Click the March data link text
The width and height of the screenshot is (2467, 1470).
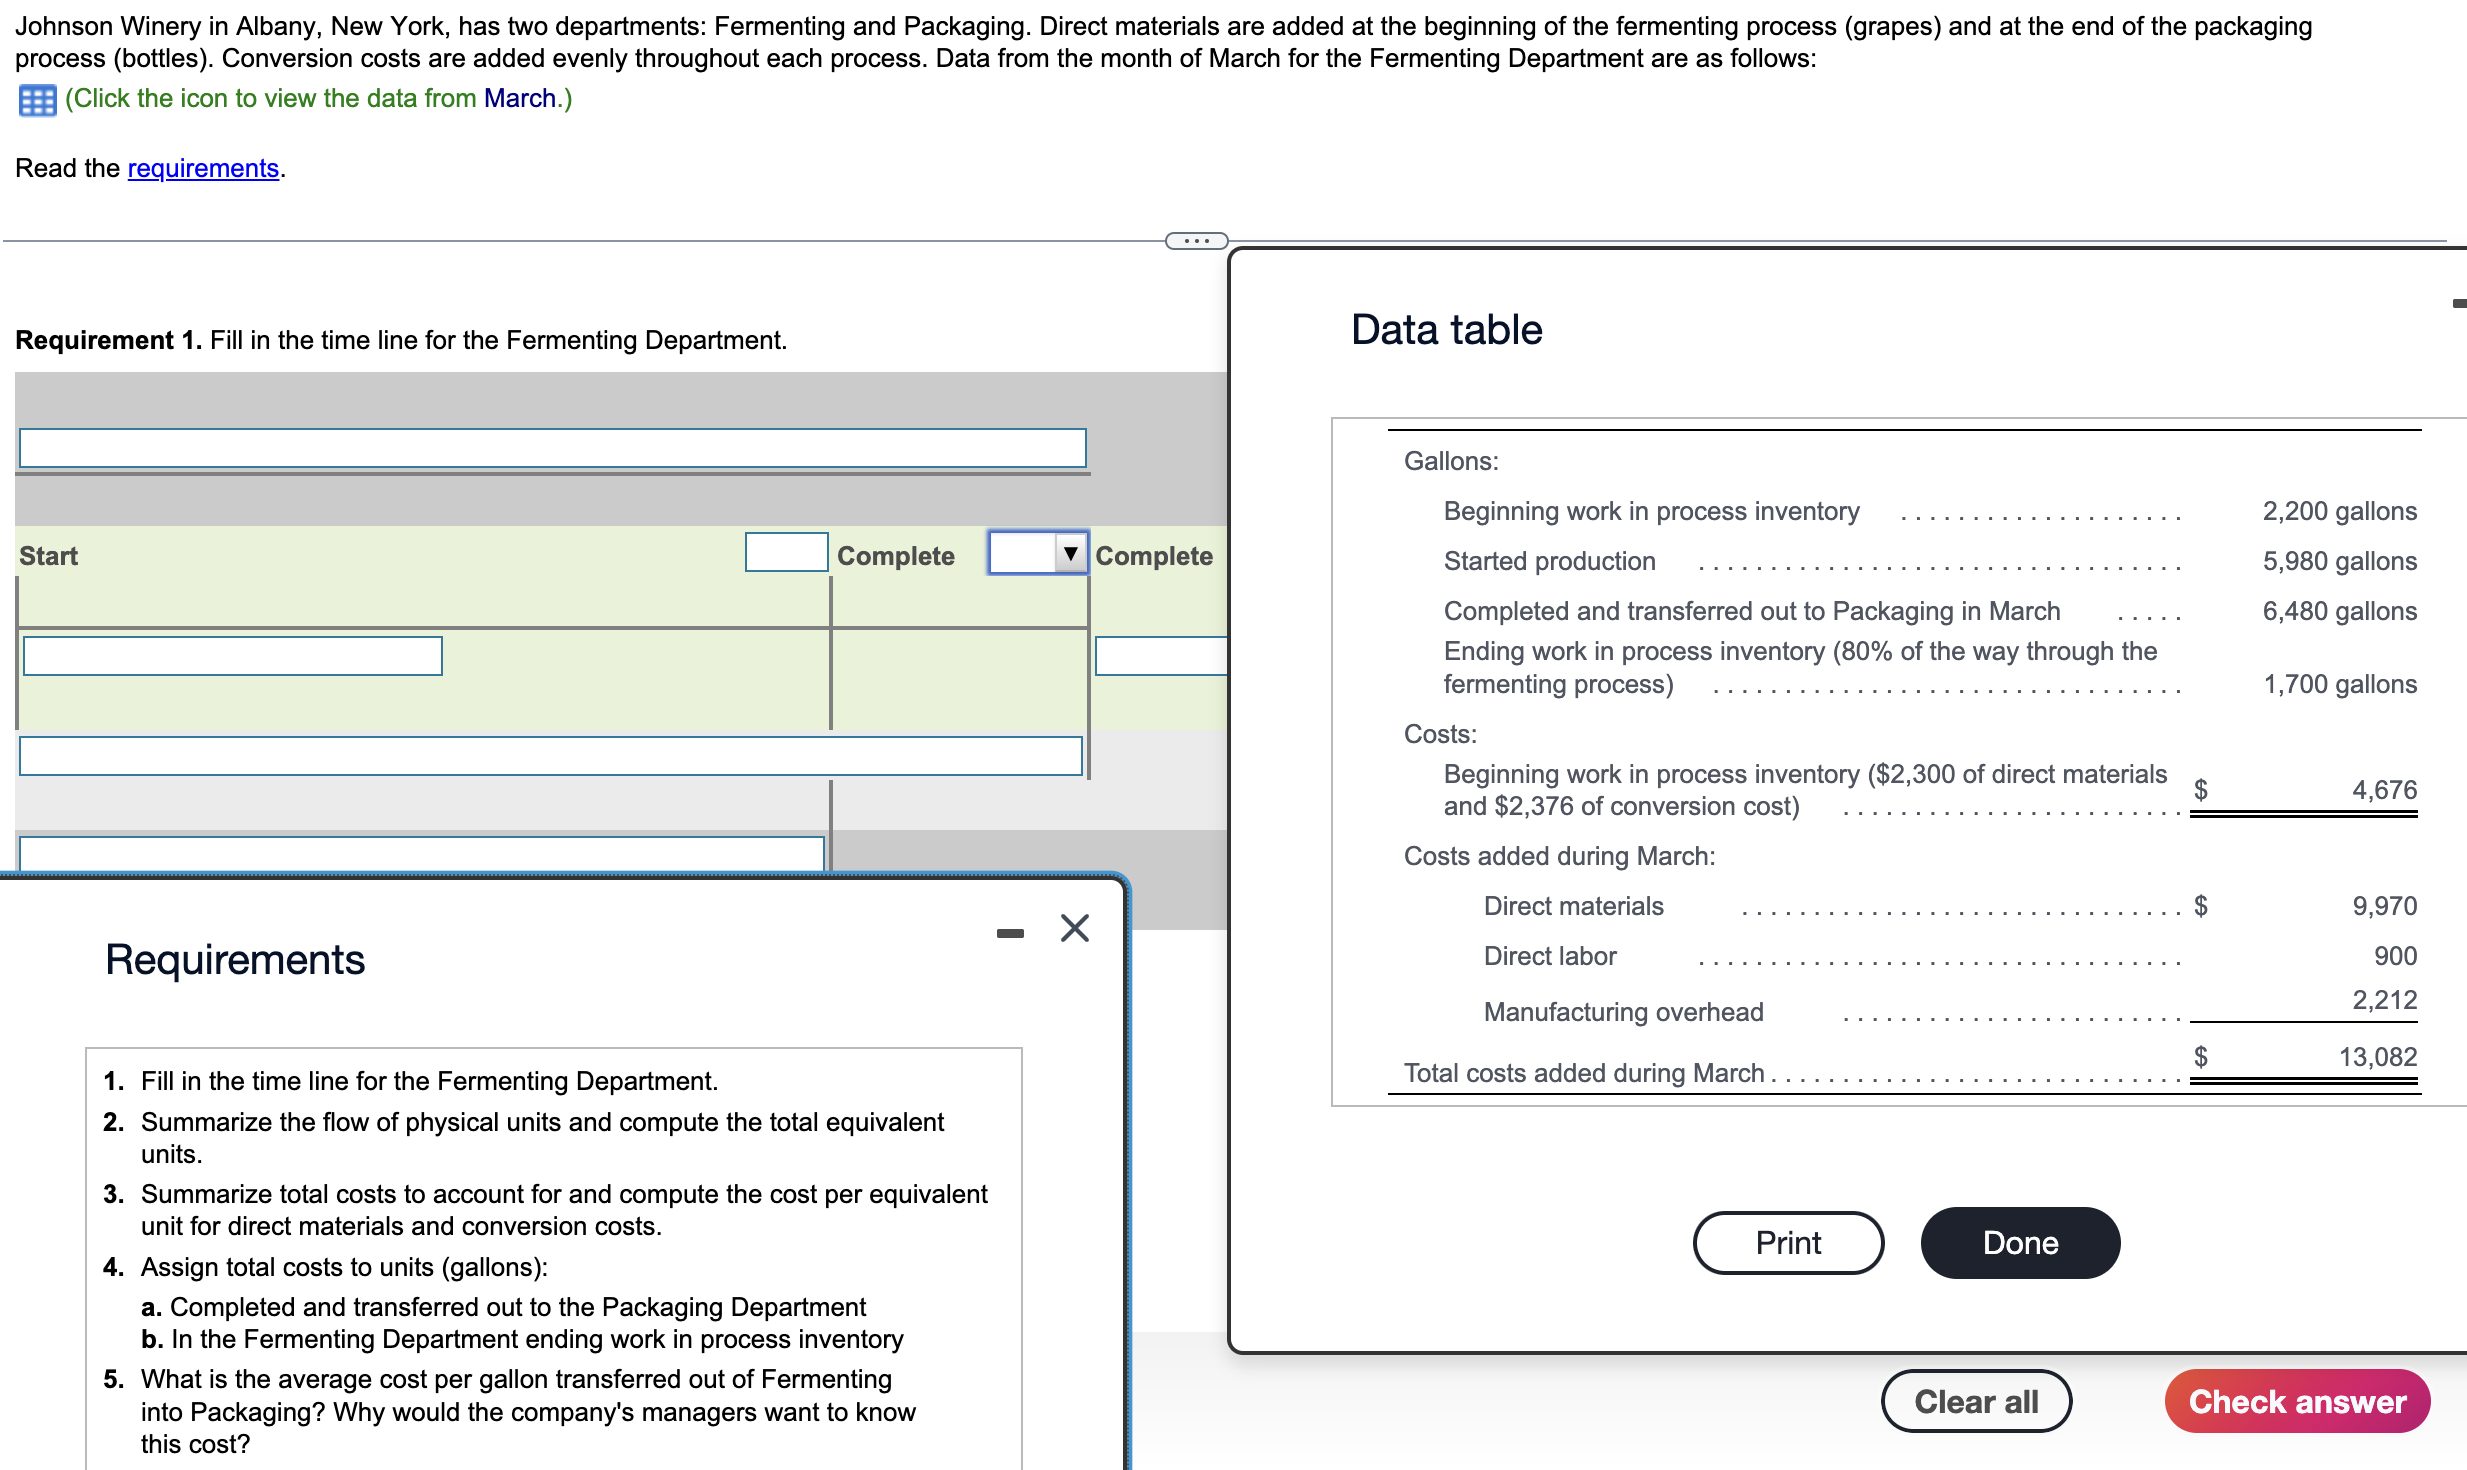tap(519, 98)
